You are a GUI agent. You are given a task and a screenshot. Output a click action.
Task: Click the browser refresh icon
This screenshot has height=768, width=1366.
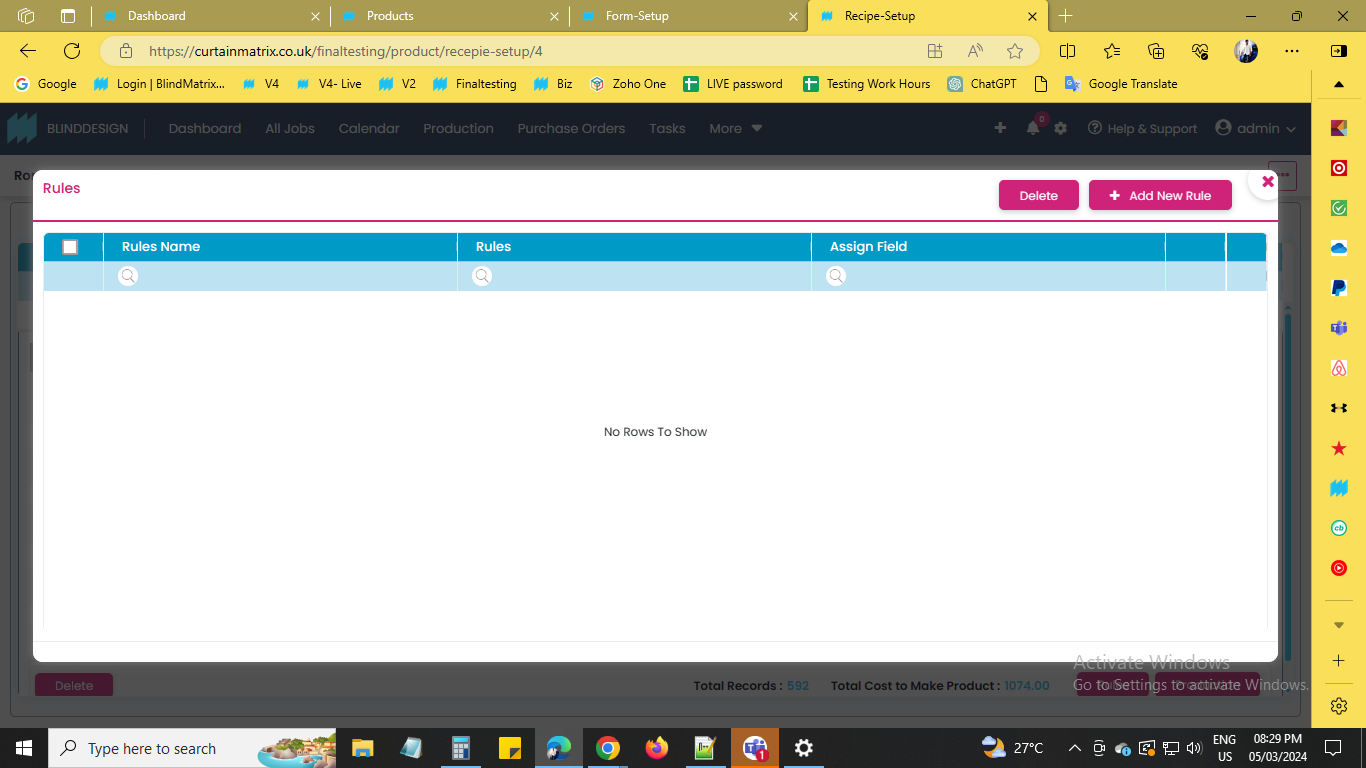tap(72, 51)
